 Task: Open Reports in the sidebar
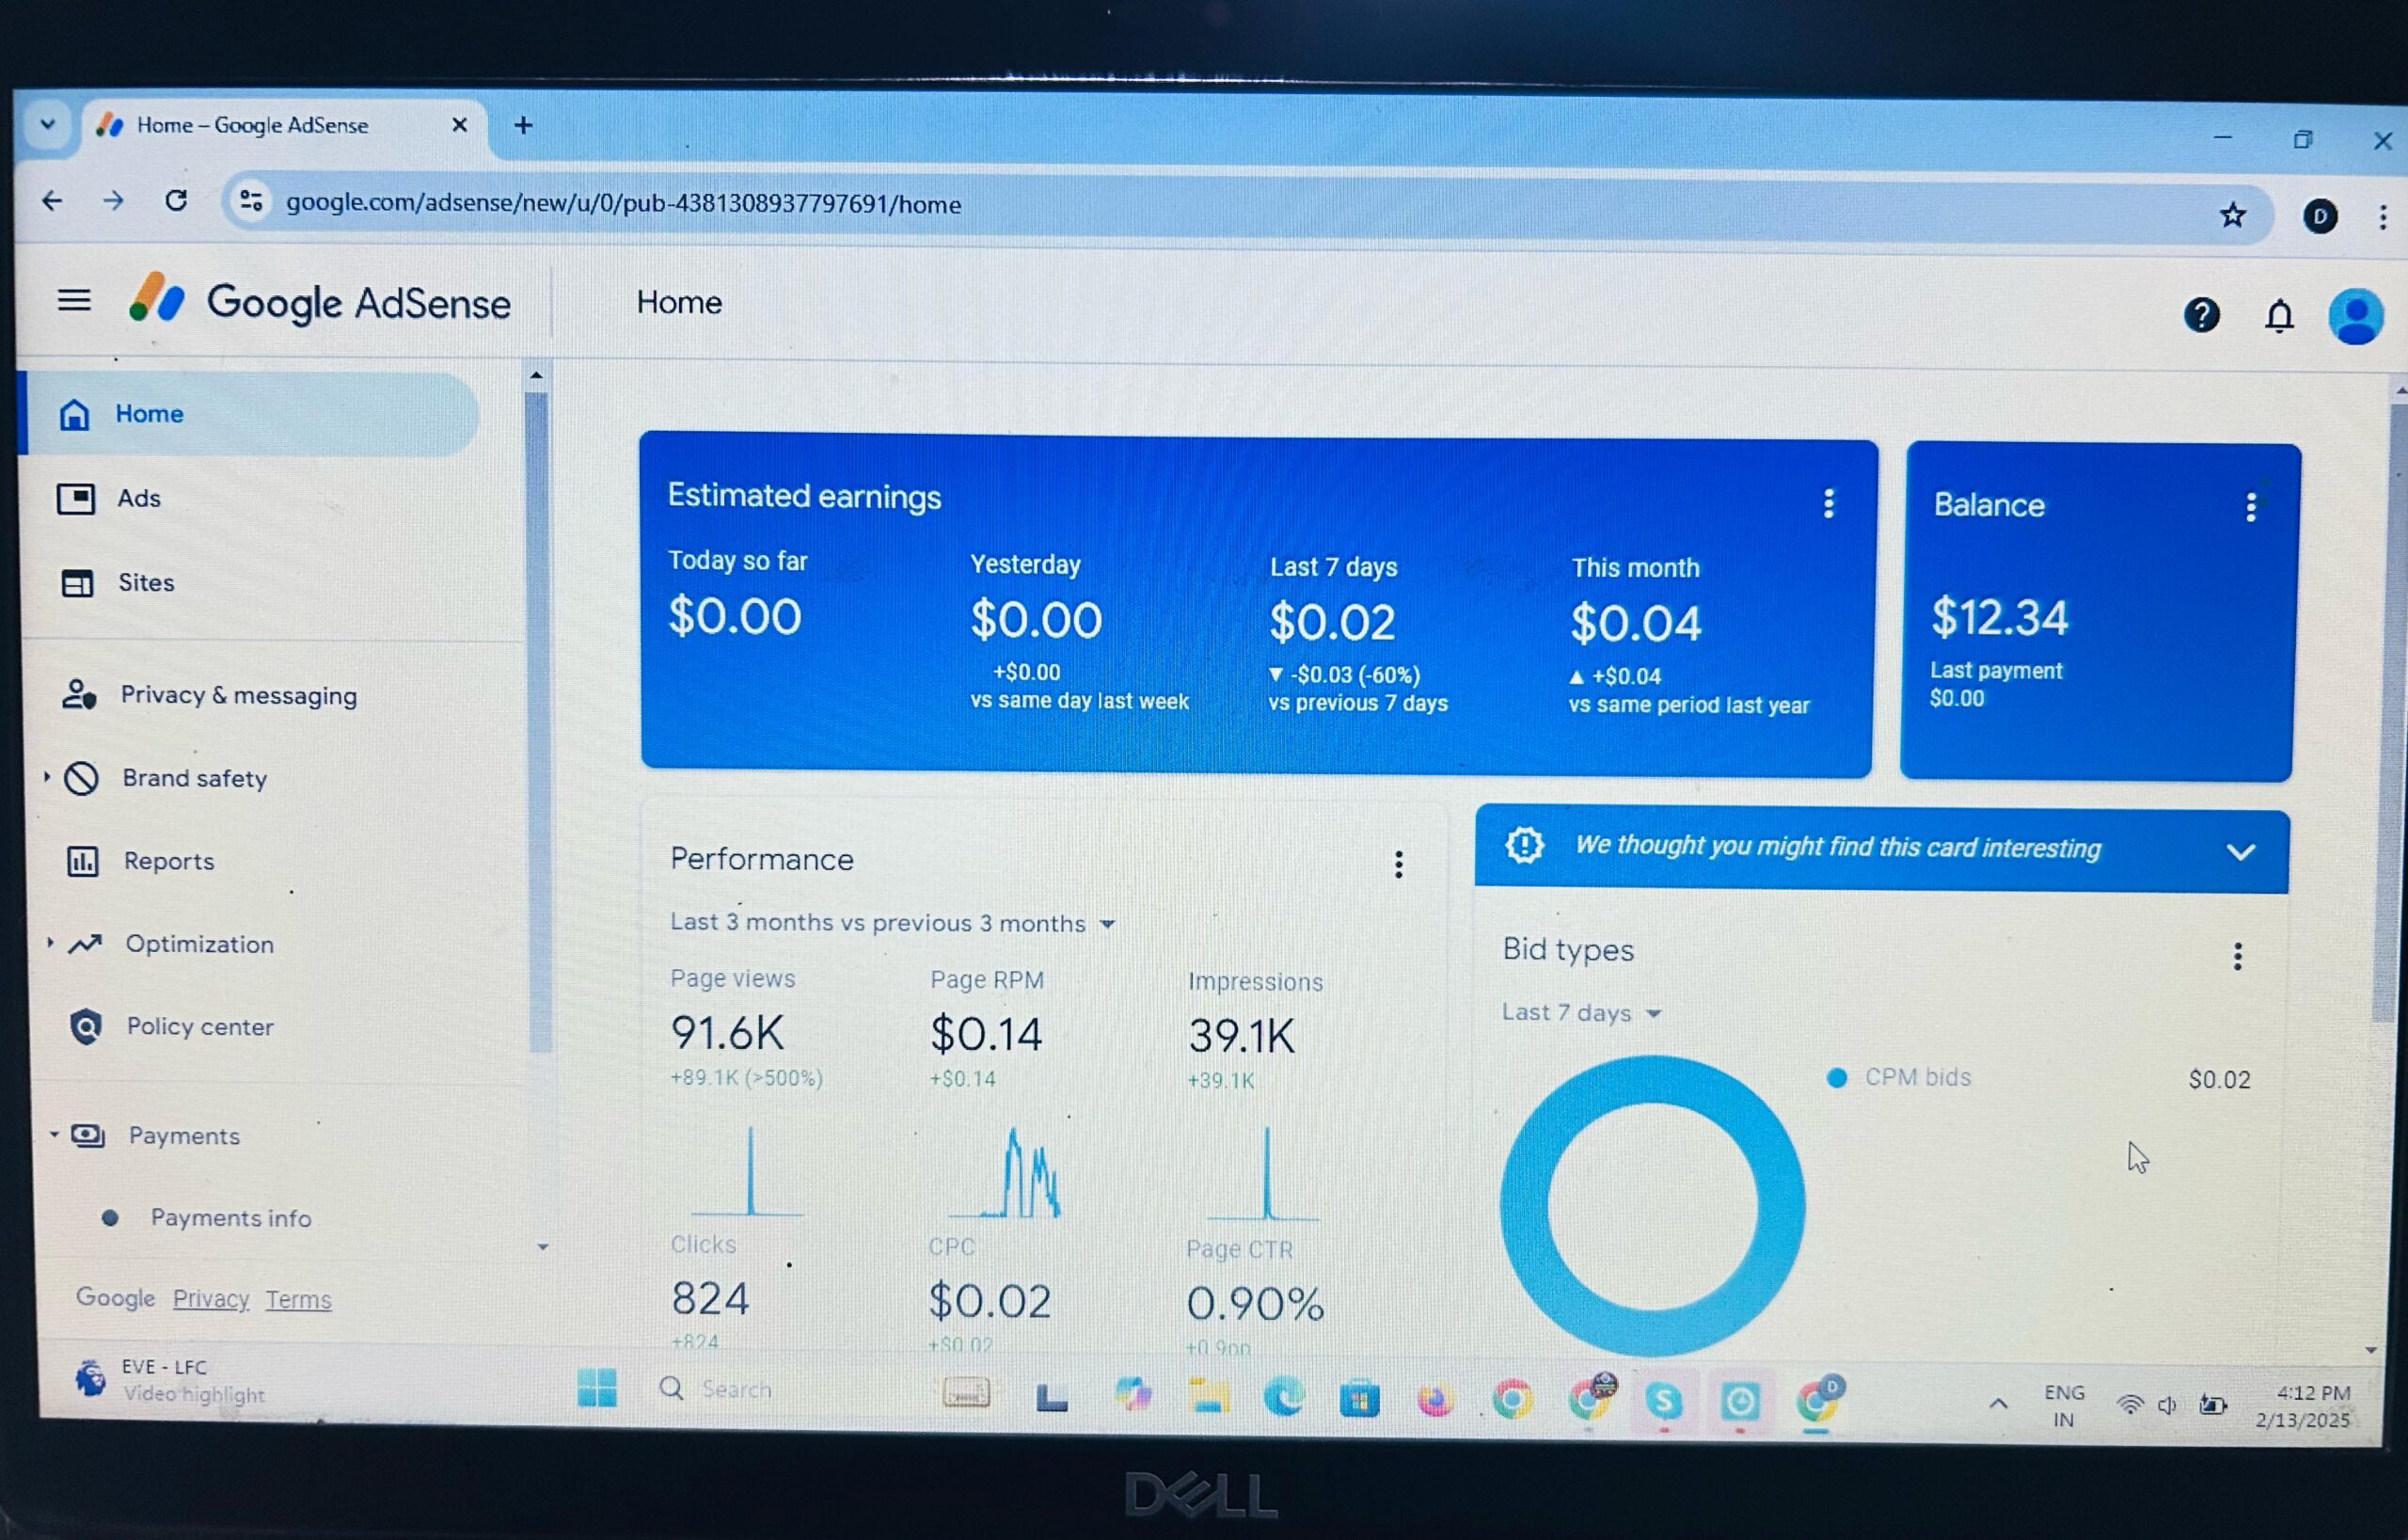click(140, 861)
